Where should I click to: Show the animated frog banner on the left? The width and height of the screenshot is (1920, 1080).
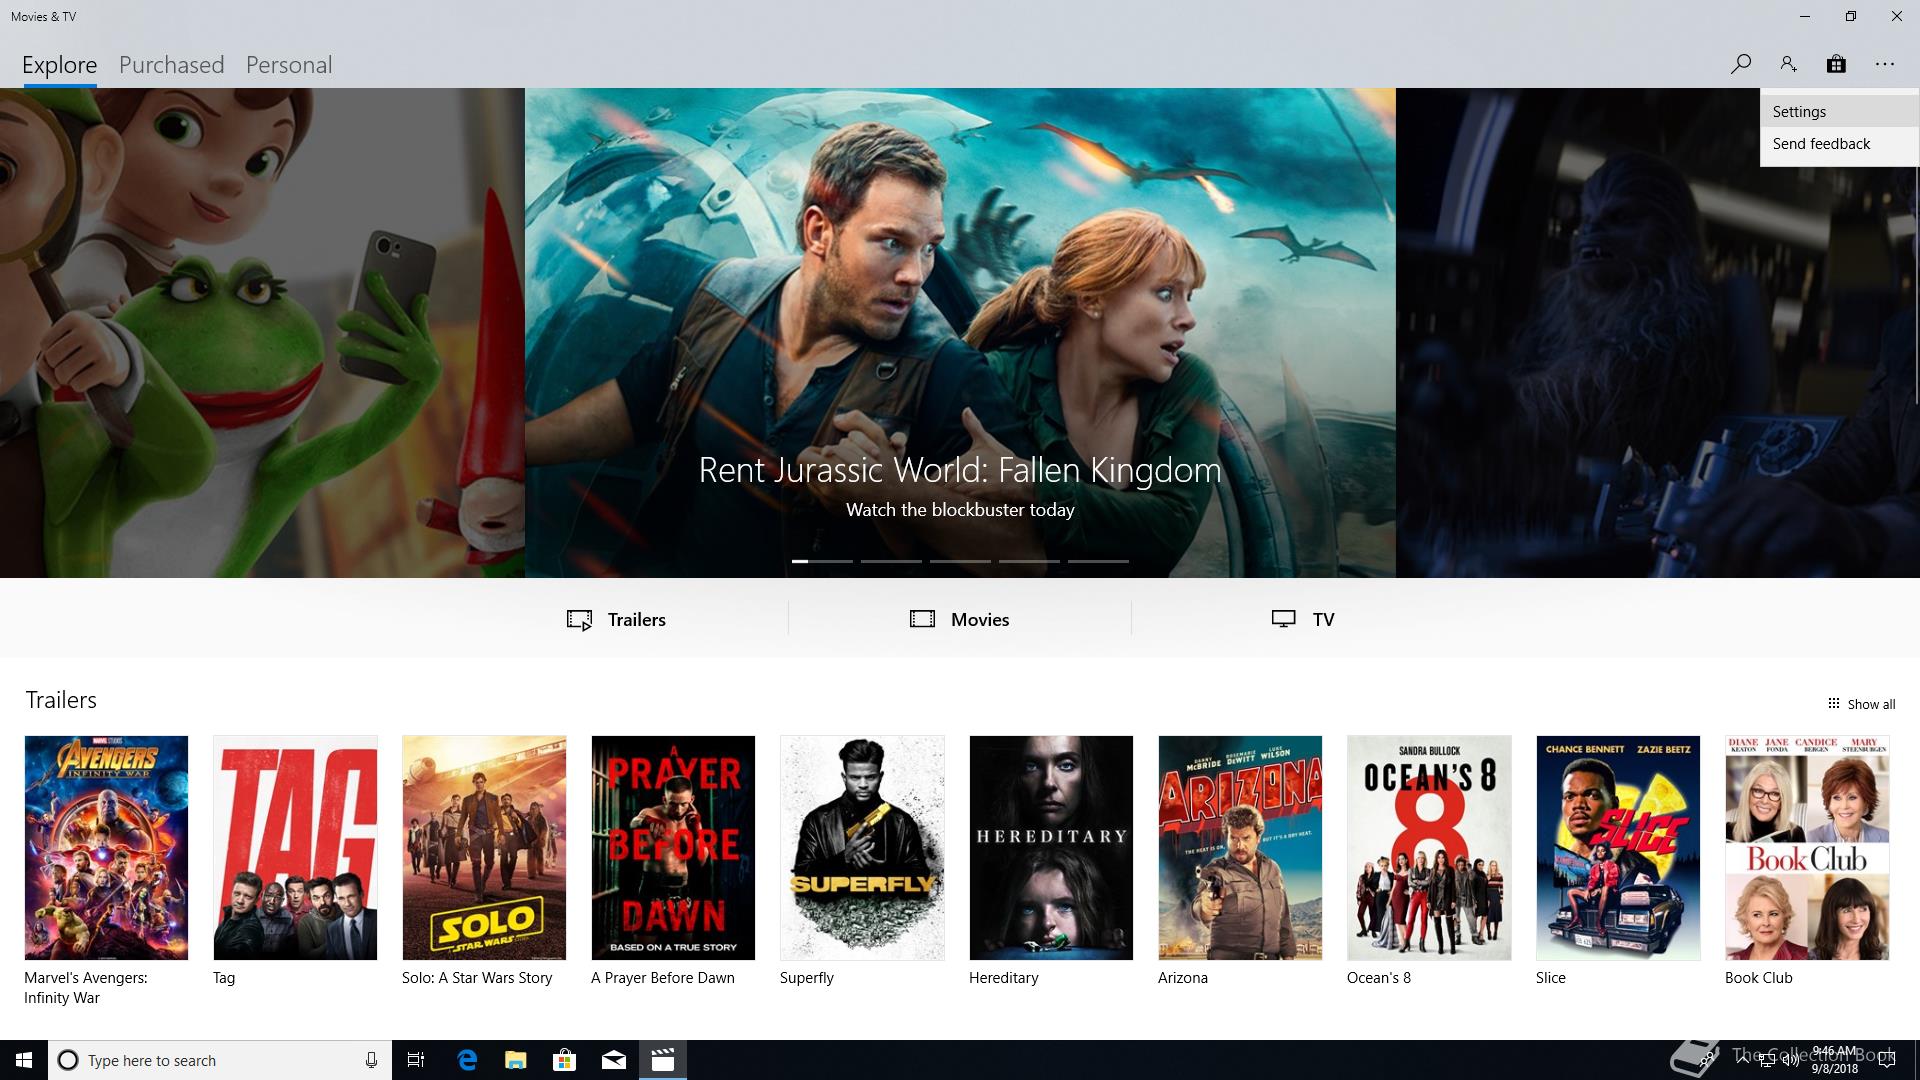click(x=262, y=333)
